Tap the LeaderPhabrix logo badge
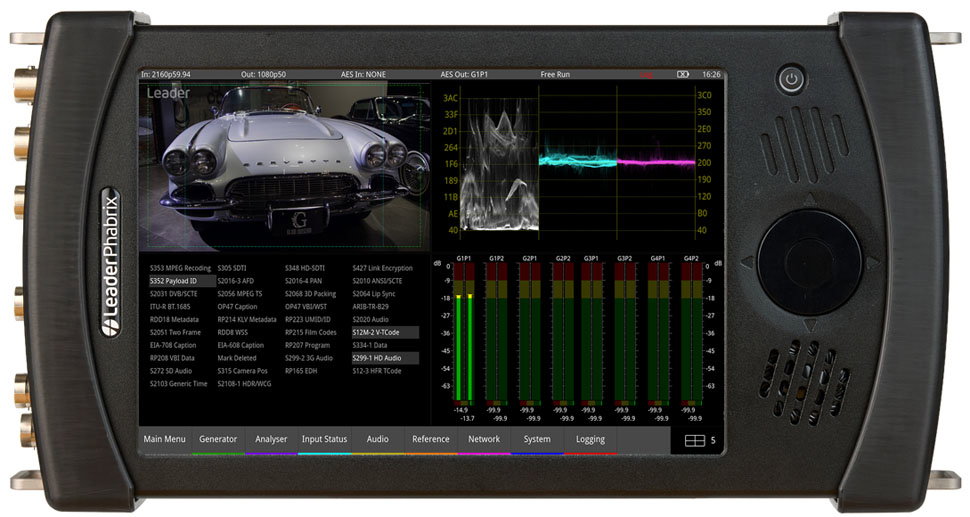The image size is (970, 517). [x=111, y=263]
